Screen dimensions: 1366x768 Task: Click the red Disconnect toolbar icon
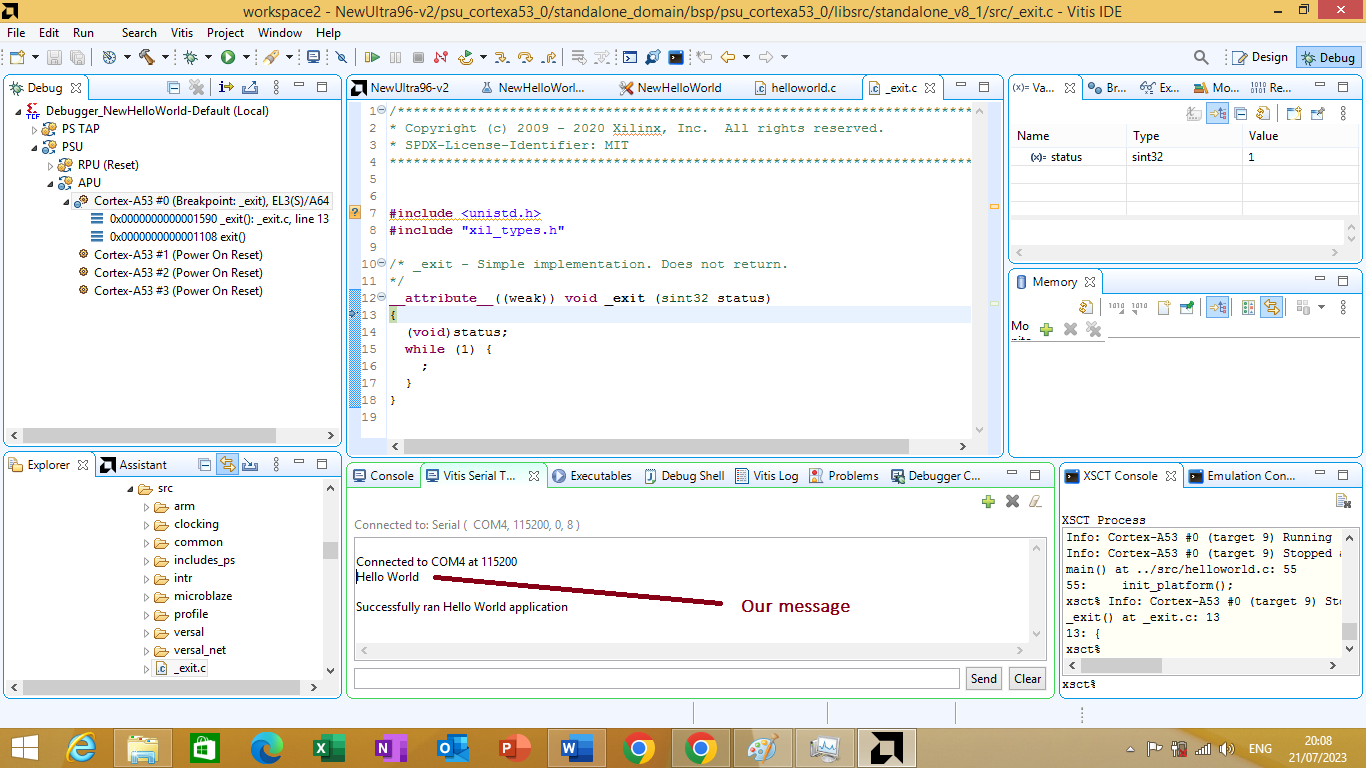pyautogui.click(x=442, y=57)
